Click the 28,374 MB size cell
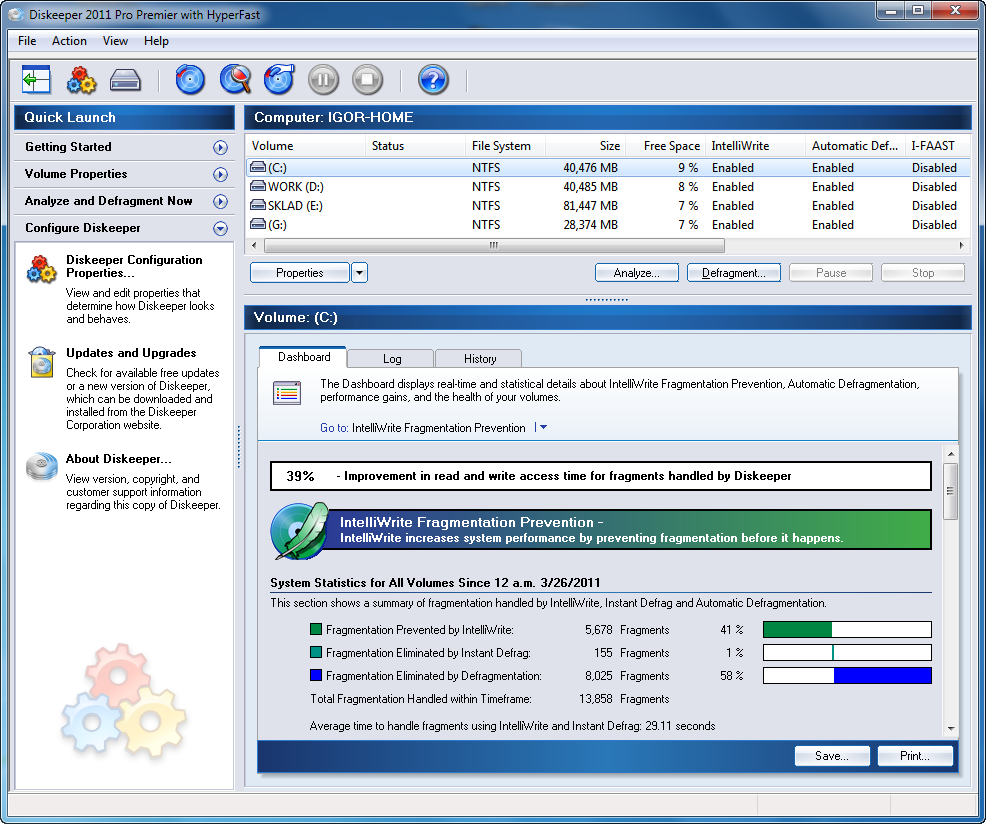986x824 pixels. (590, 225)
